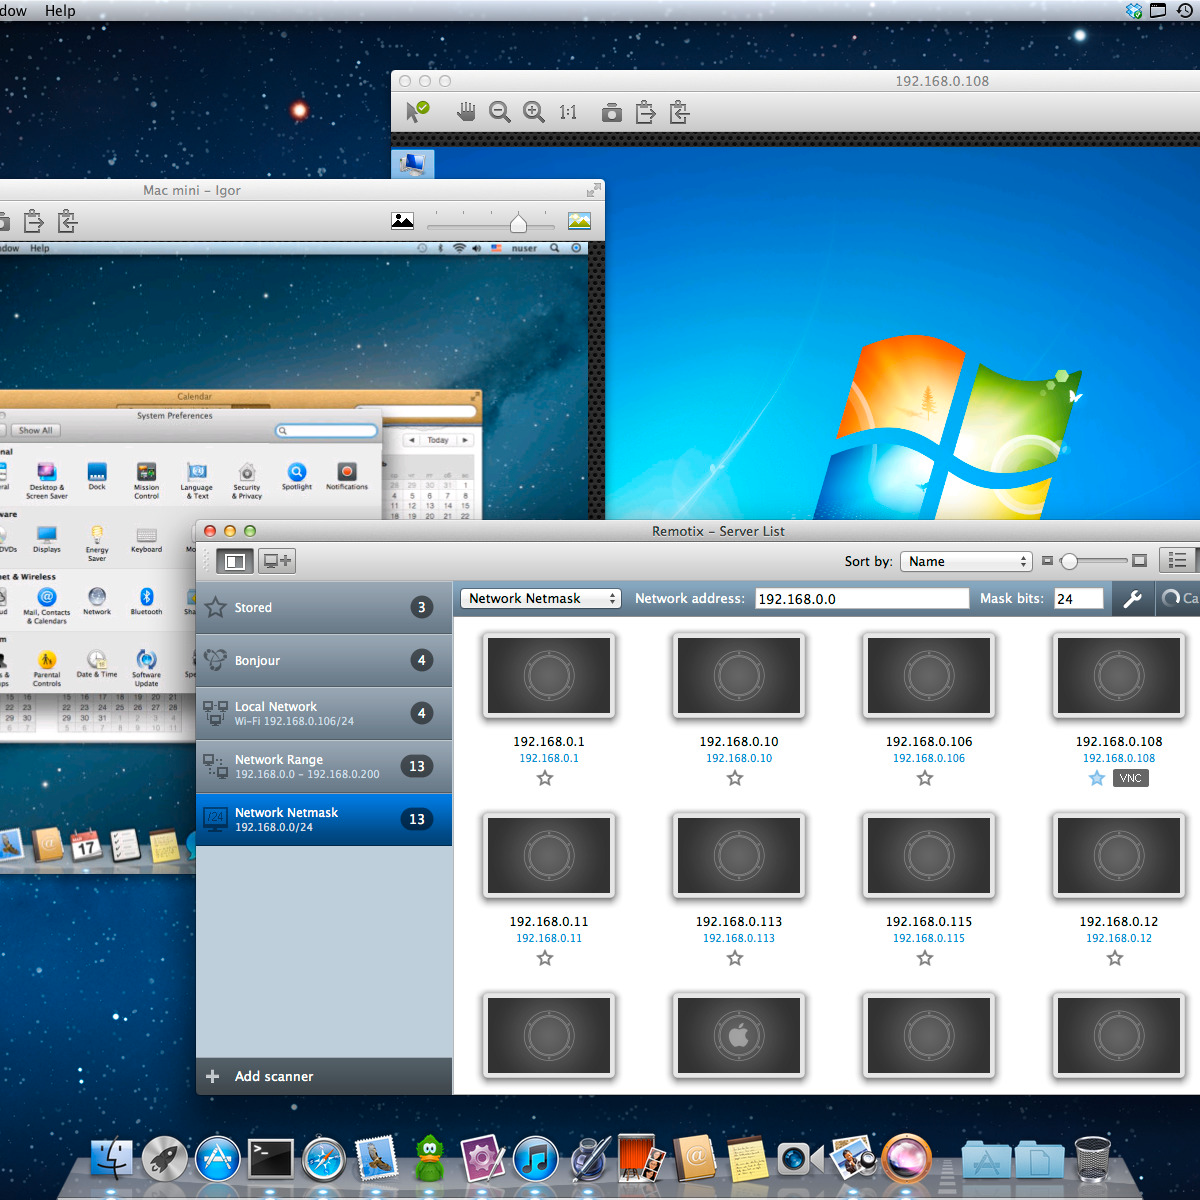Click low quality image icon in Mac mini window
The image size is (1200, 1200).
(x=403, y=221)
